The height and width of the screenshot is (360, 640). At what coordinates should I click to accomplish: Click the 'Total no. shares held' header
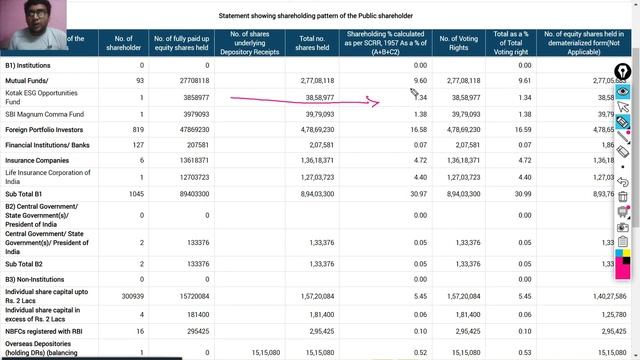point(312,43)
